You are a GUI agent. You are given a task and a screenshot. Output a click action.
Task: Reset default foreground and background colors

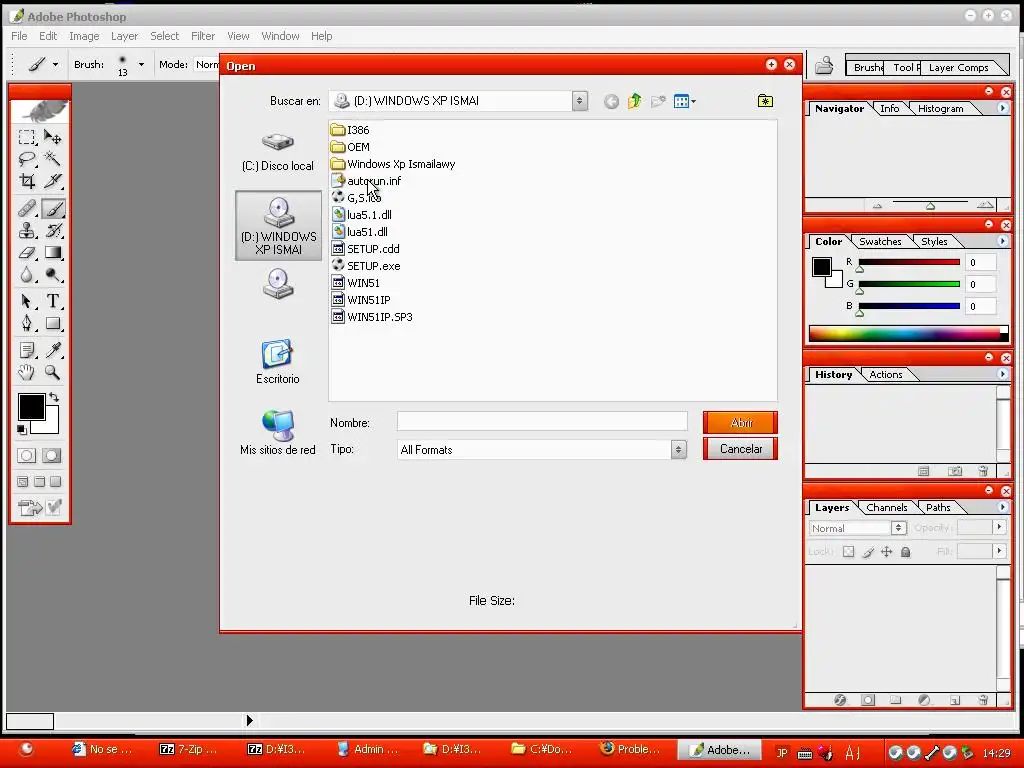click(22, 430)
